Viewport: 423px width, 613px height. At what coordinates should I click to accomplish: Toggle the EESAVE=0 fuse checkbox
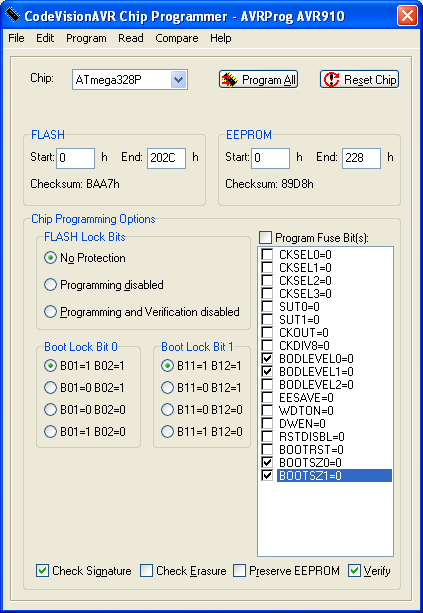267,397
